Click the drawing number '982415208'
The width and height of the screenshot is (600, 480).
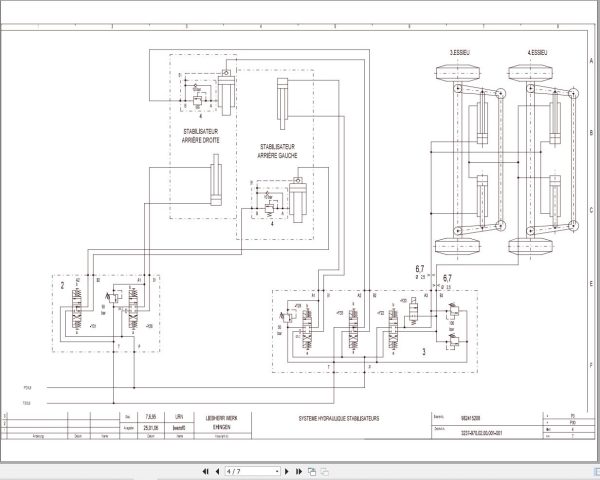coord(470,418)
